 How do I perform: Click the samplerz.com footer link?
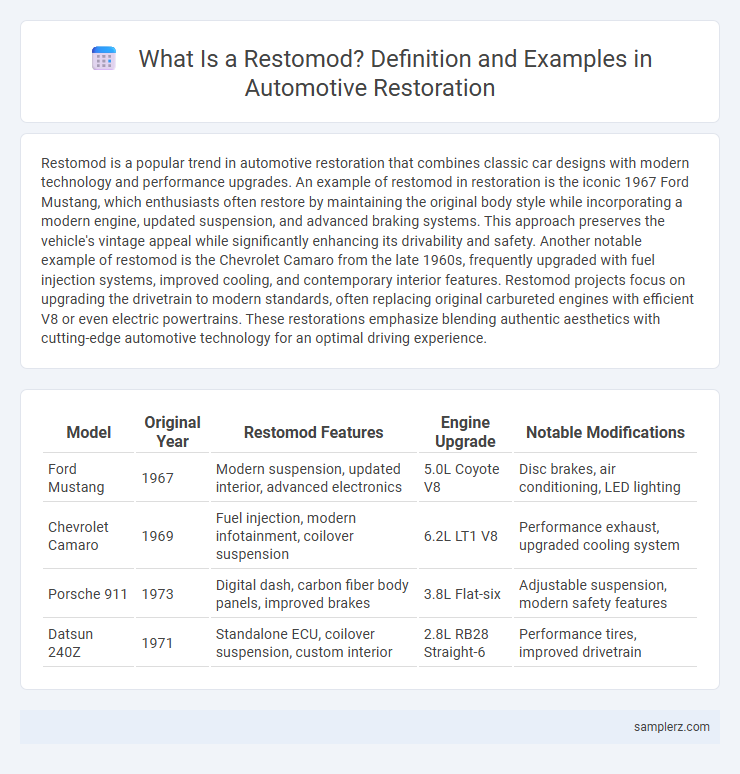click(671, 727)
